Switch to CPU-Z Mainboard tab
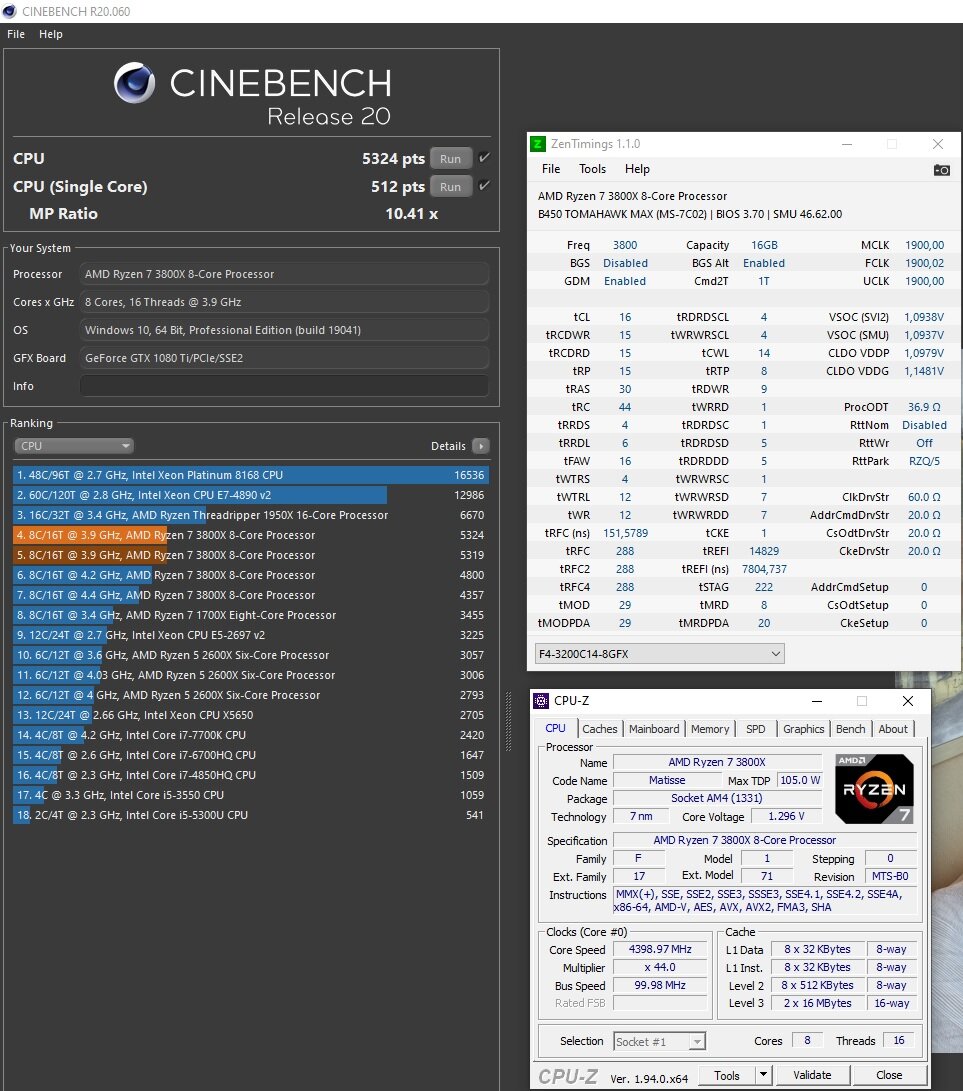 (654, 729)
